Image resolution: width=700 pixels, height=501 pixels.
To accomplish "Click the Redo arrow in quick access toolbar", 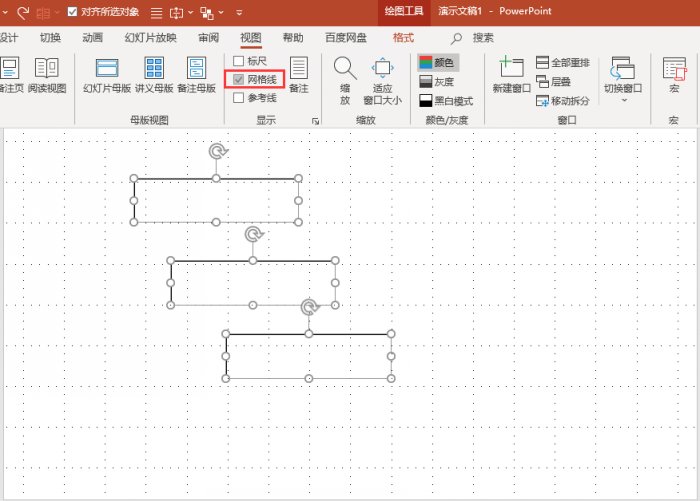I will pos(23,12).
